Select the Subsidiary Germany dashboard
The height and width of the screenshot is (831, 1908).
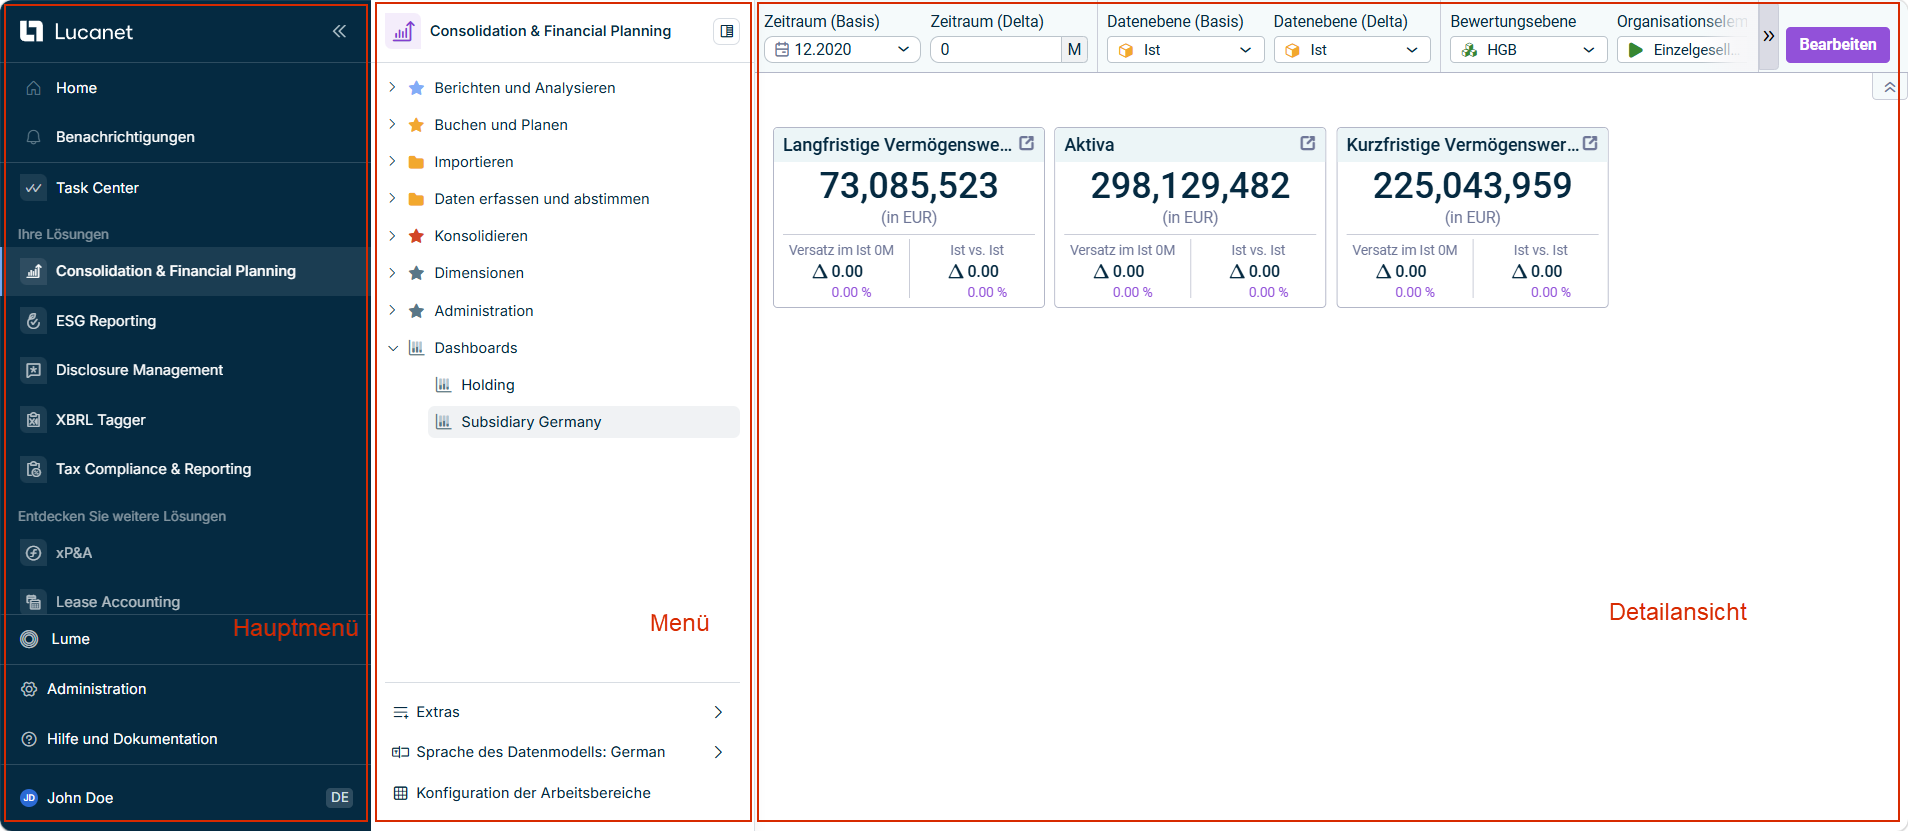pos(584,422)
